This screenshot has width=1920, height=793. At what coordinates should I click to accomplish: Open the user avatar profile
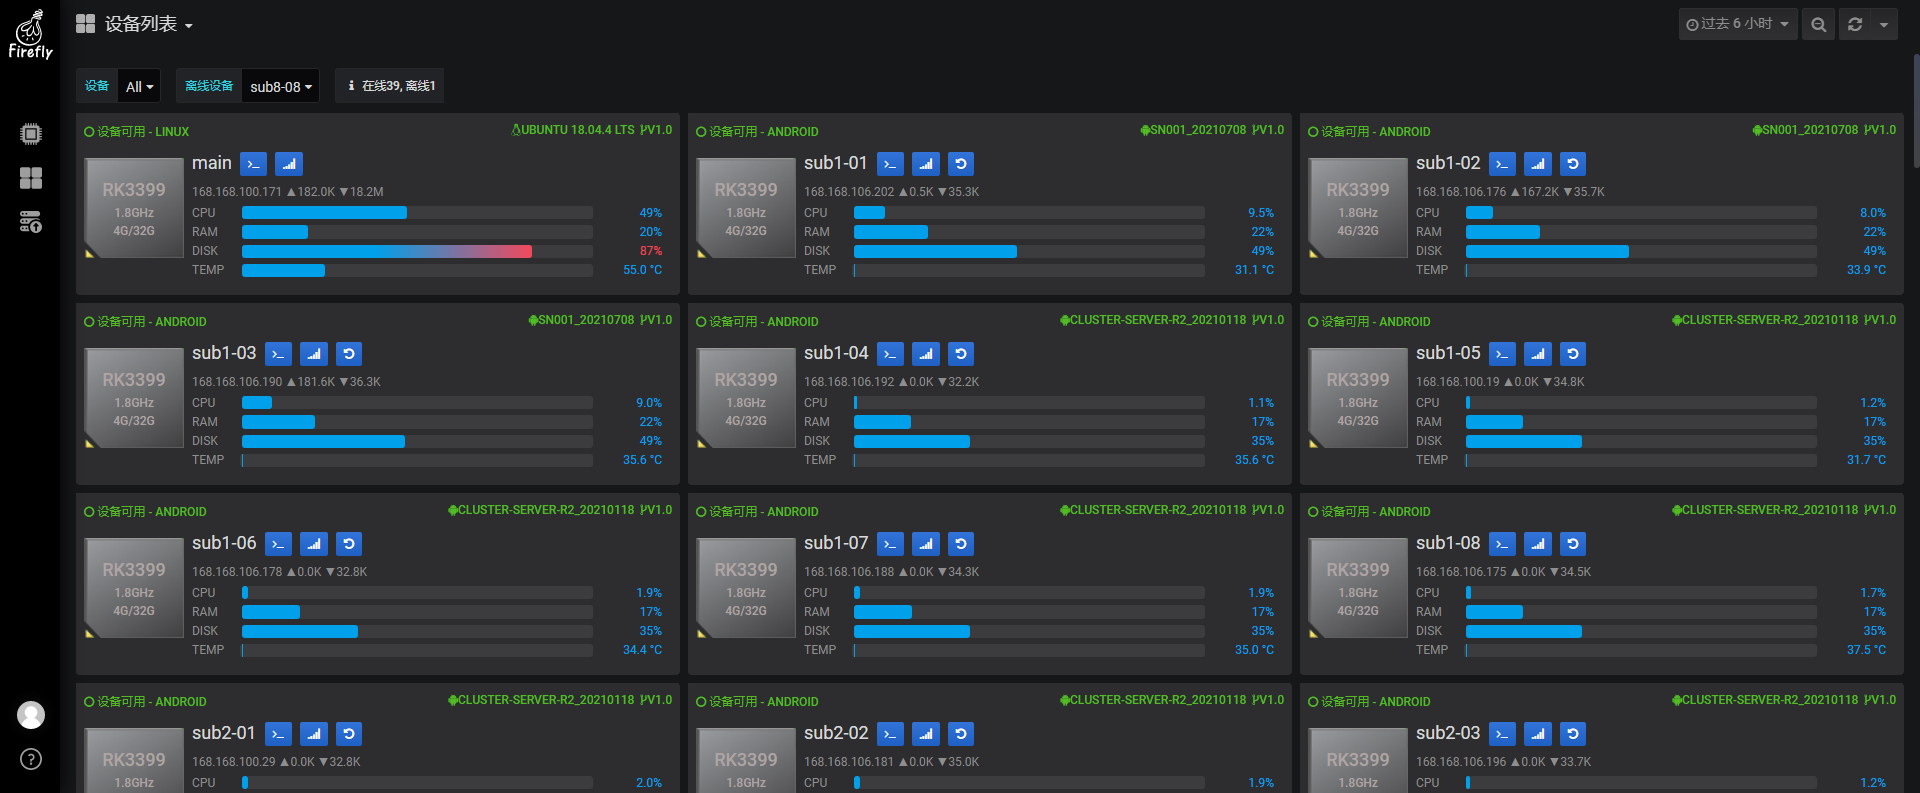pyautogui.click(x=31, y=715)
